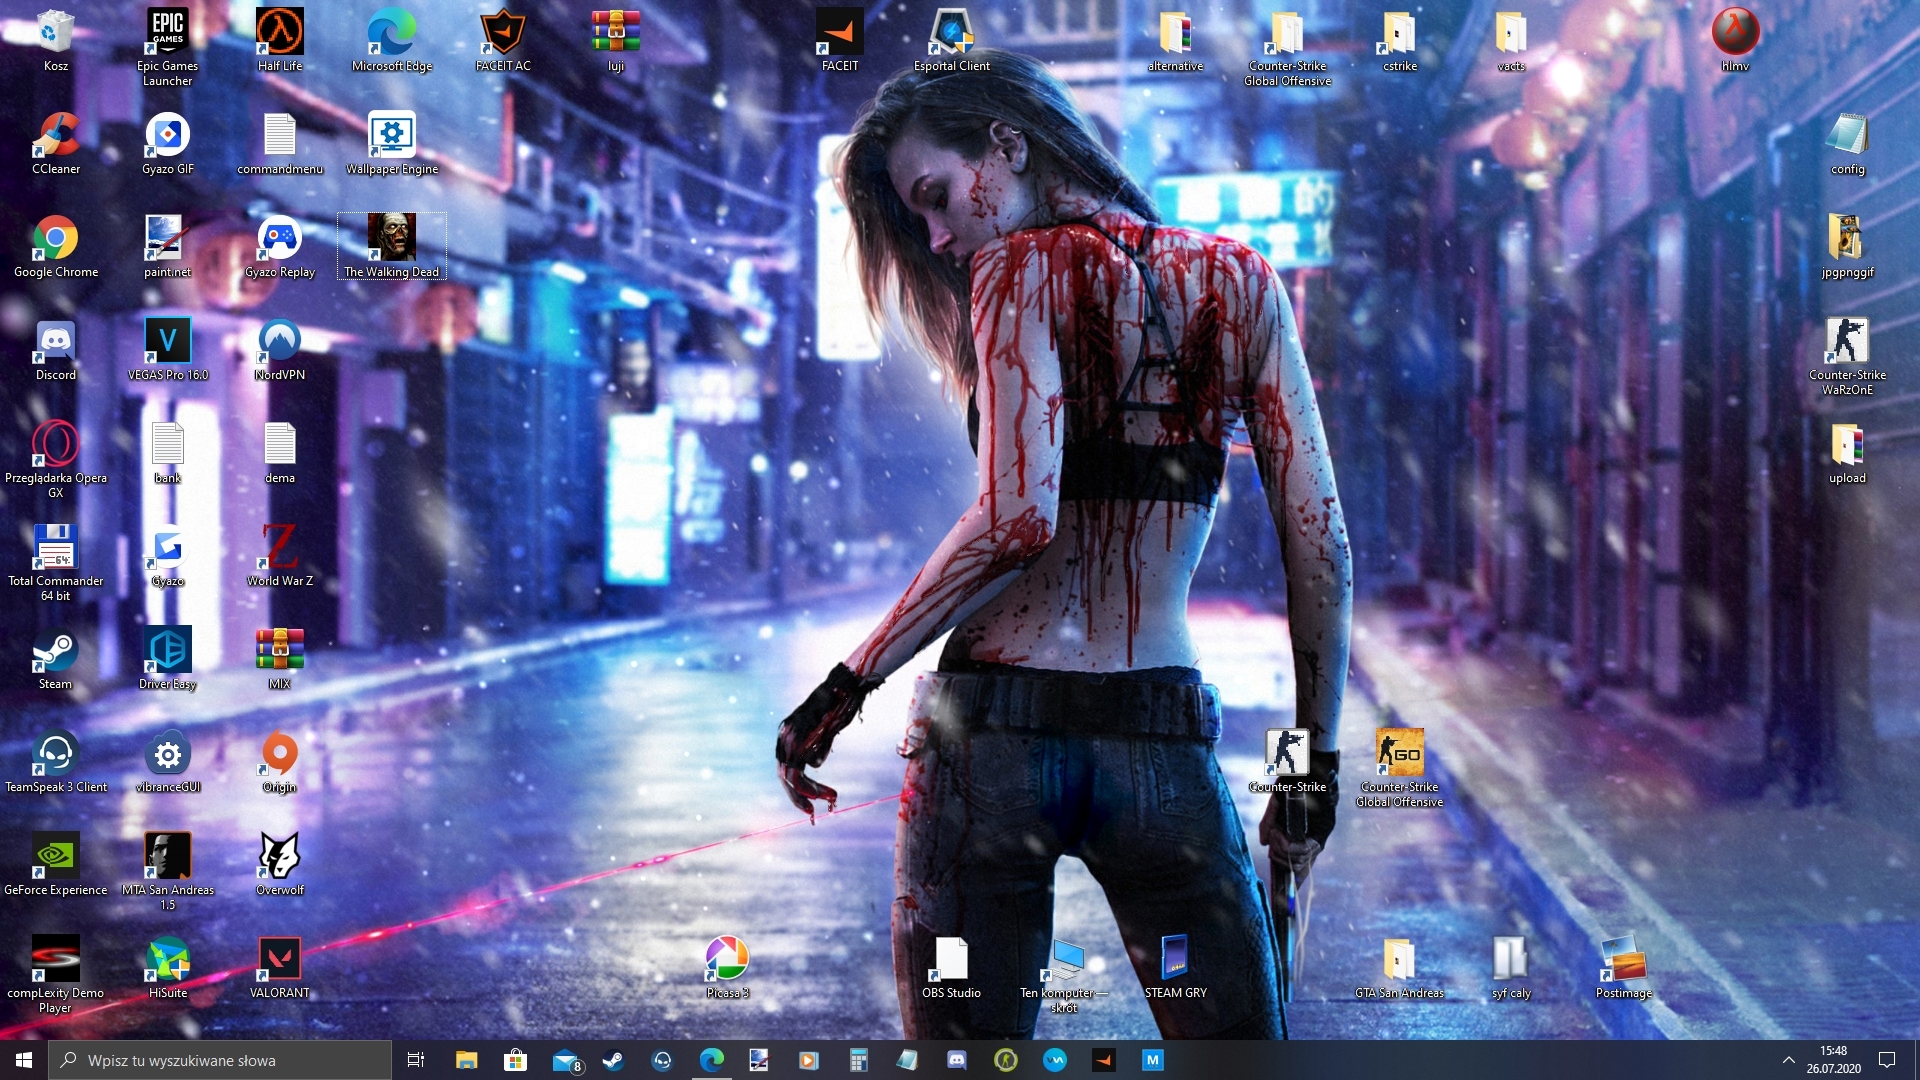Image resolution: width=1920 pixels, height=1080 pixels.
Task: Select the jpgpnggif folder icon
Action: point(1847,247)
